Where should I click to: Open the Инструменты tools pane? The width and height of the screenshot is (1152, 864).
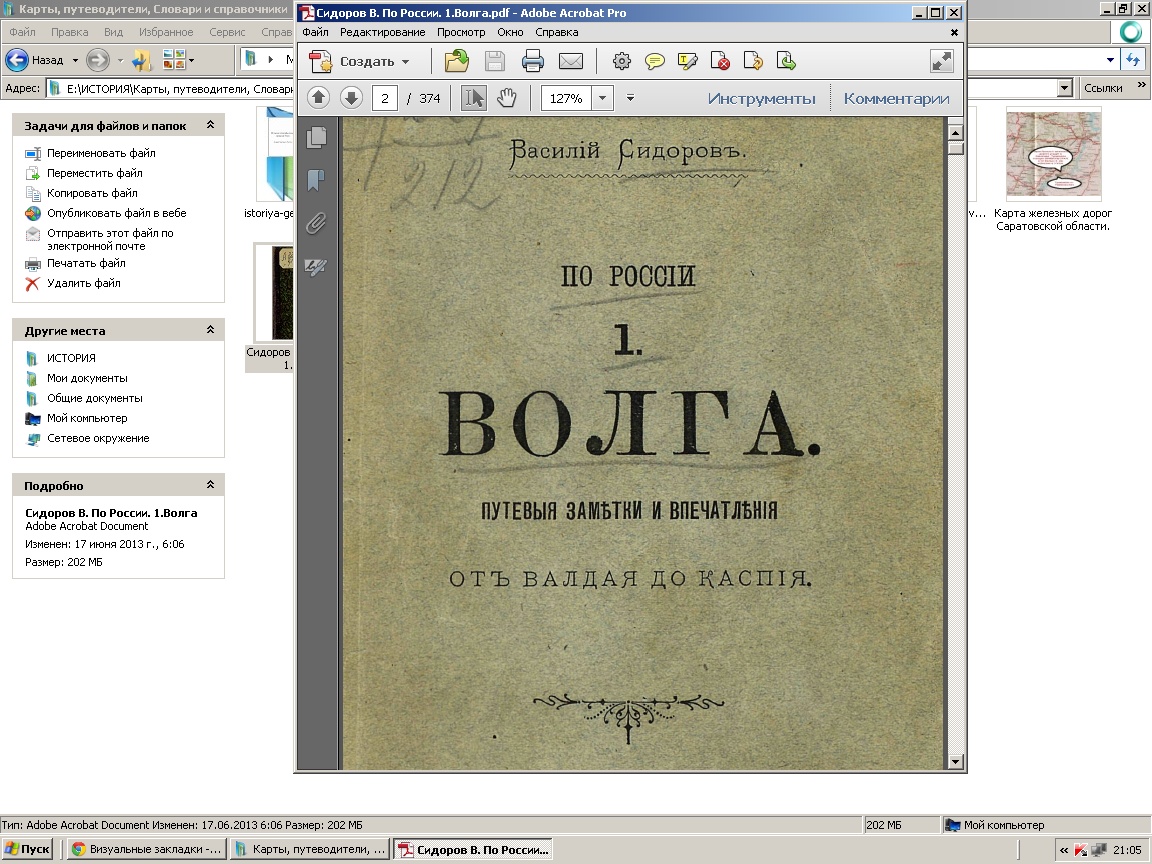(761, 98)
